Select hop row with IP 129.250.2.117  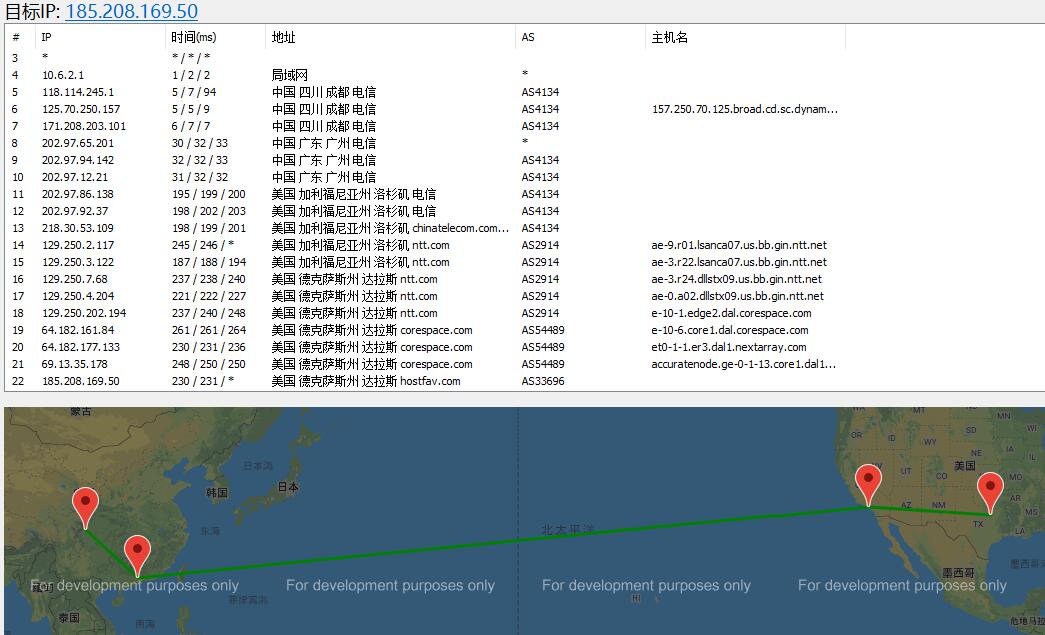click(524, 245)
